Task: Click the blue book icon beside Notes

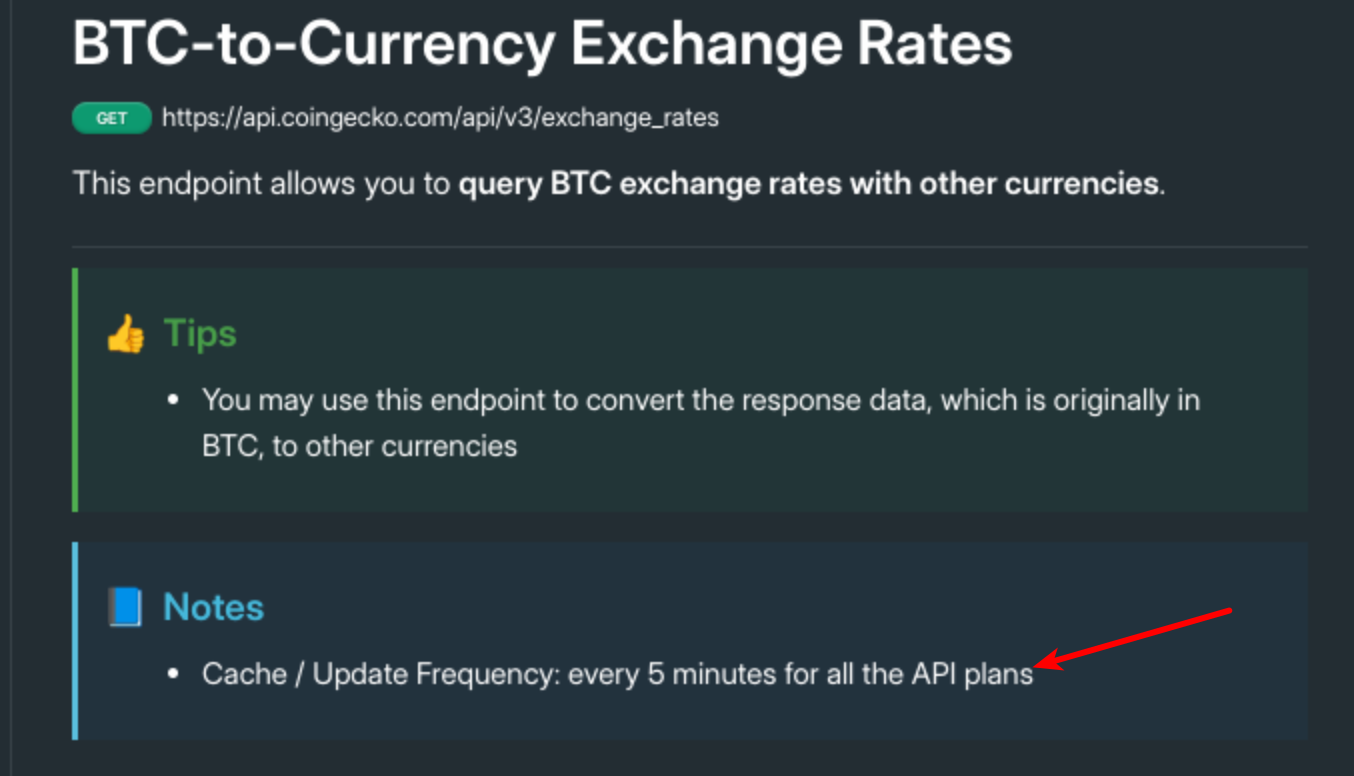Action: (x=126, y=607)
